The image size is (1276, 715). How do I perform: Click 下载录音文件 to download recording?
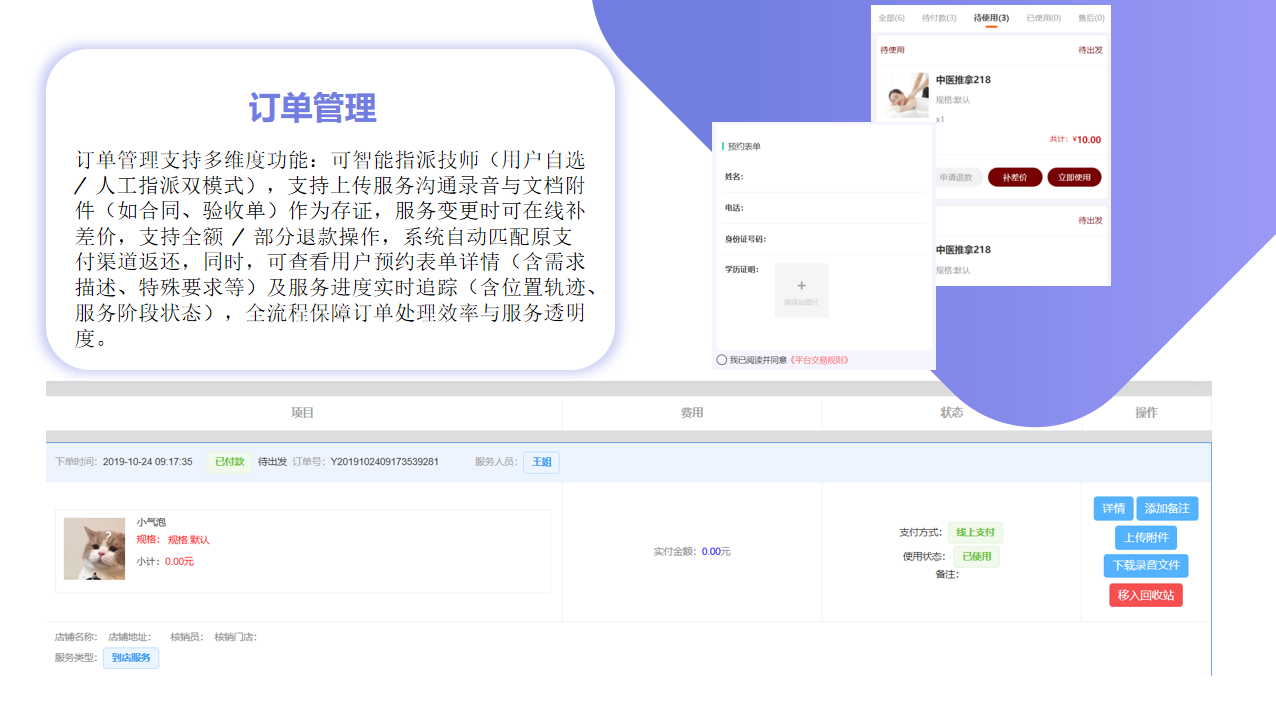click(1146, 566)
